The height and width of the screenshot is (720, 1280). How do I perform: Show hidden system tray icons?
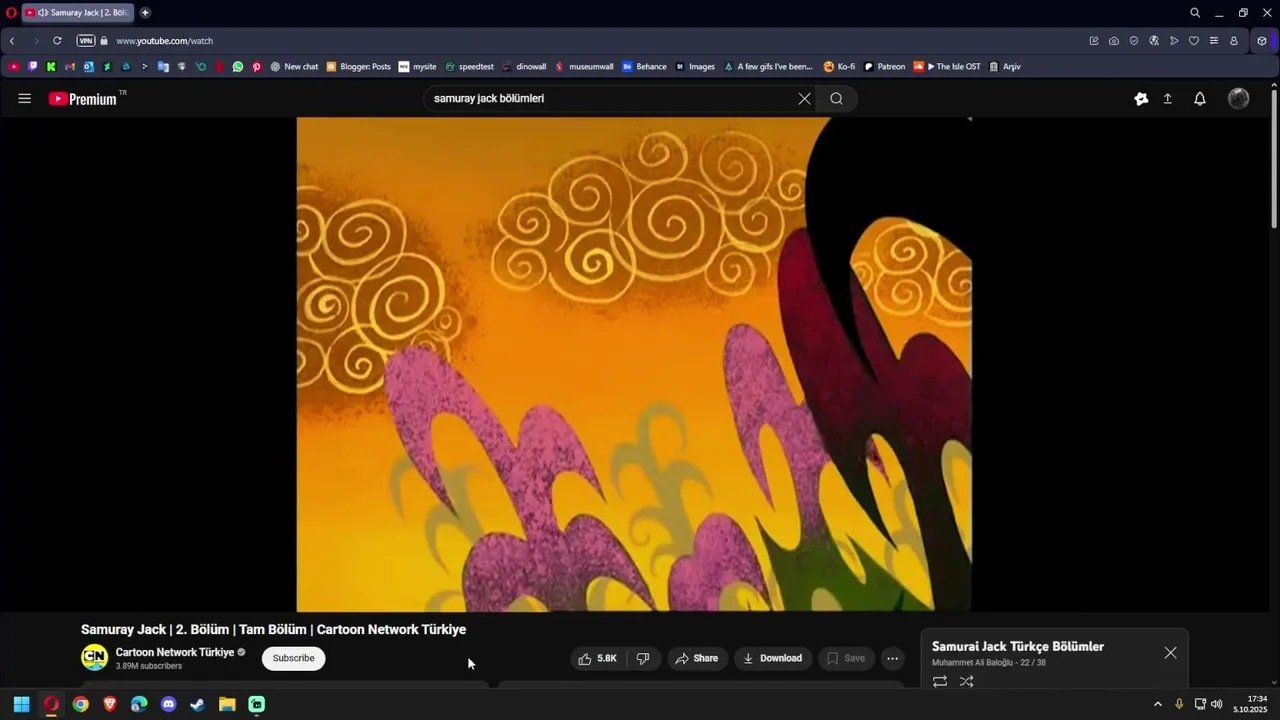pyautogui.click(x=1158, y=704)
